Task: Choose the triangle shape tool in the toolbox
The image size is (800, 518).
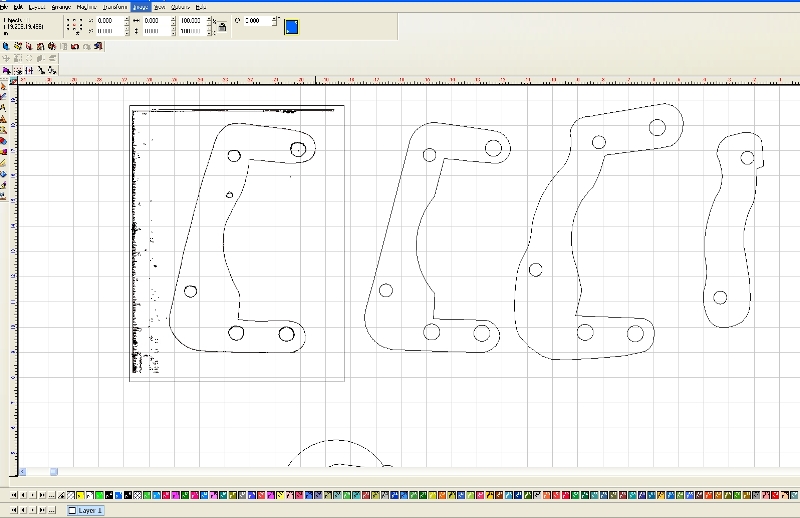Action: click(4, 118)
